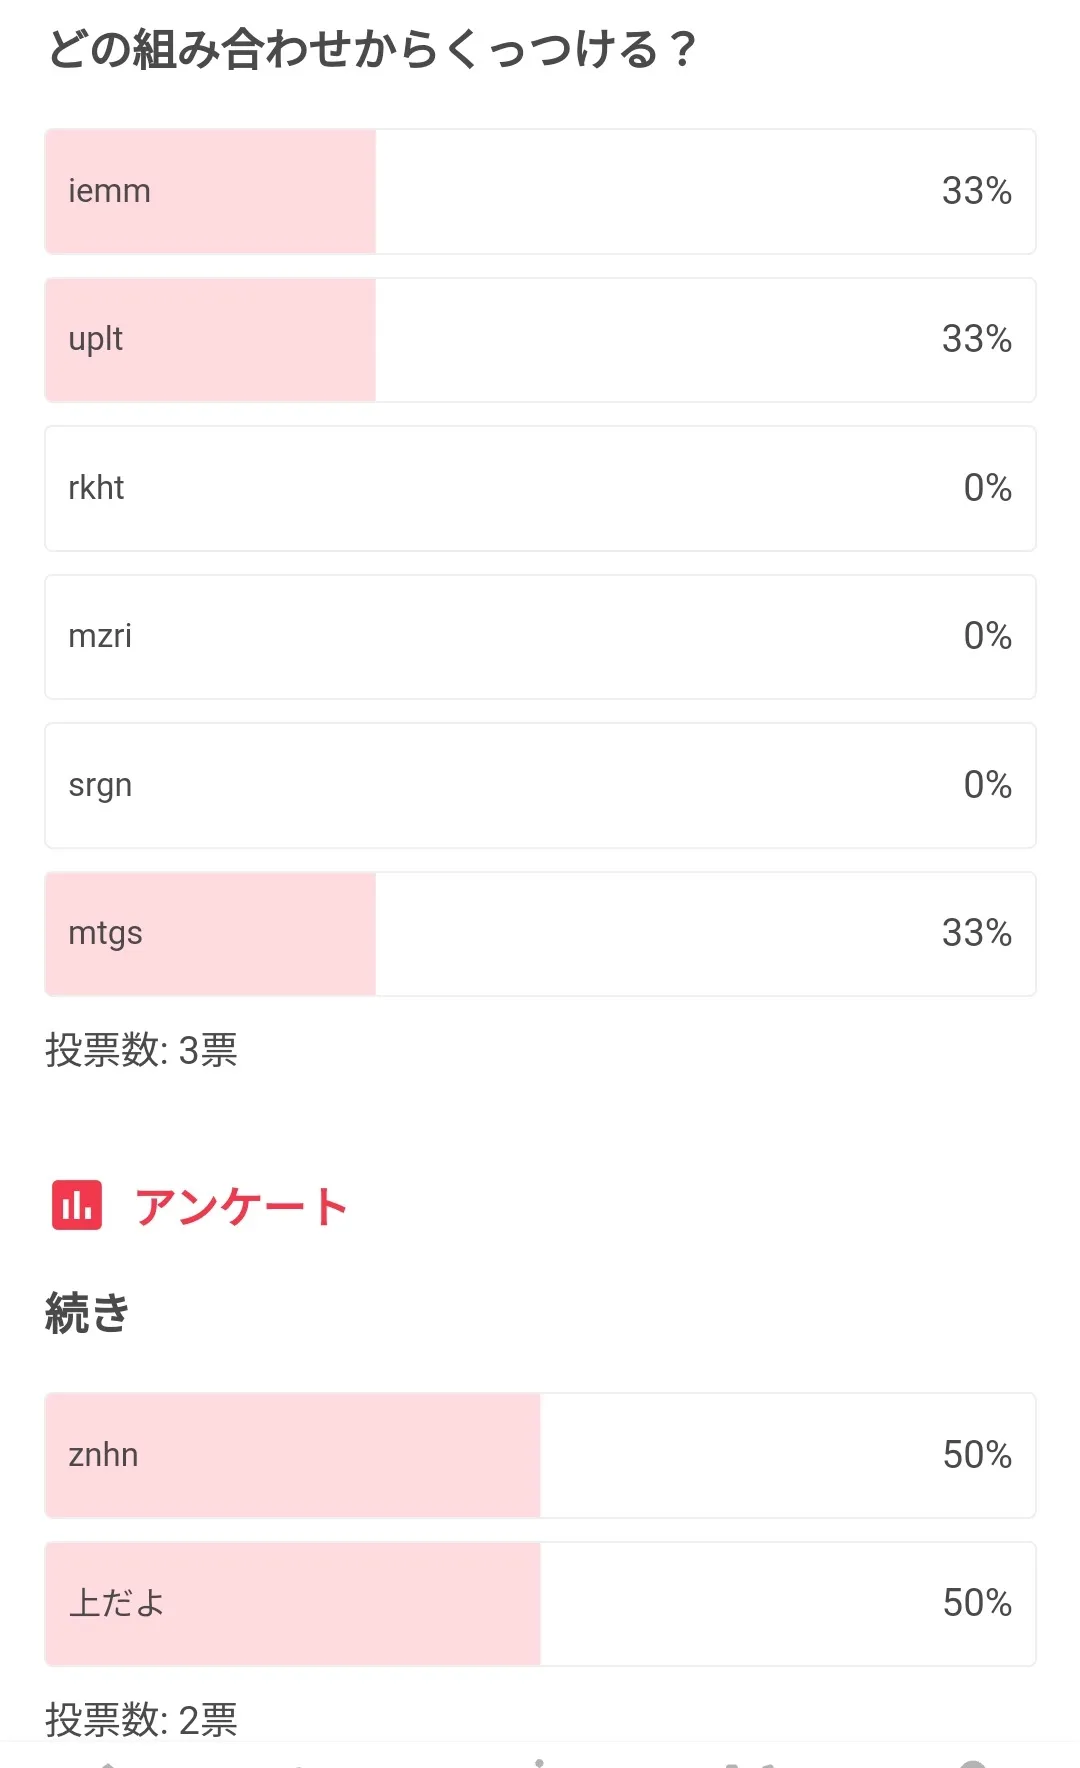The height and width of the screenshot is (1768, 1080).
Task: Click the 0% value beside rkht
Action: tap(987, 488)
